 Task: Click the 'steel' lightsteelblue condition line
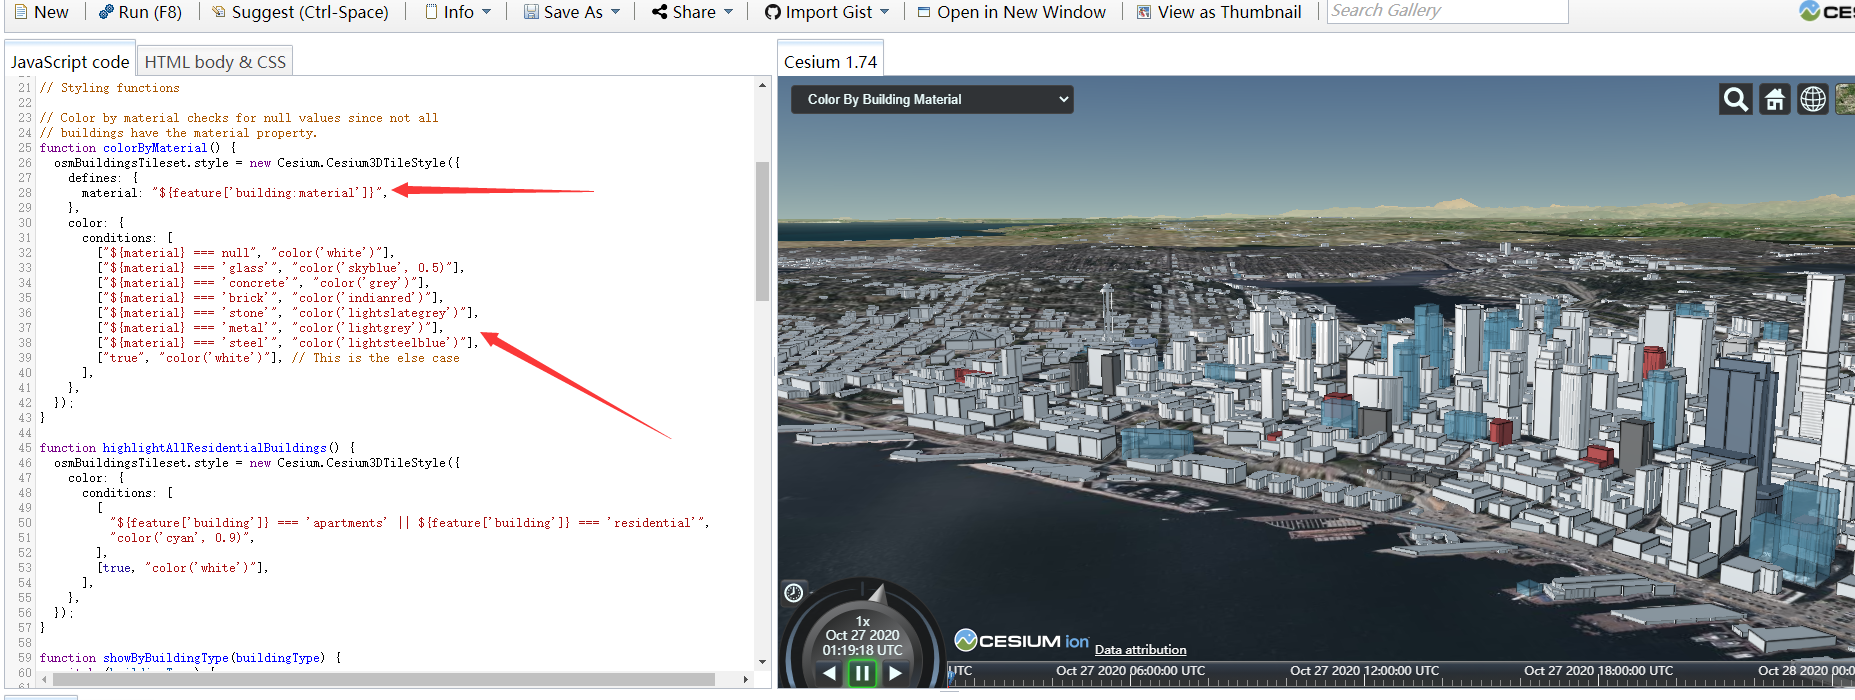click(x=288, y=343)
